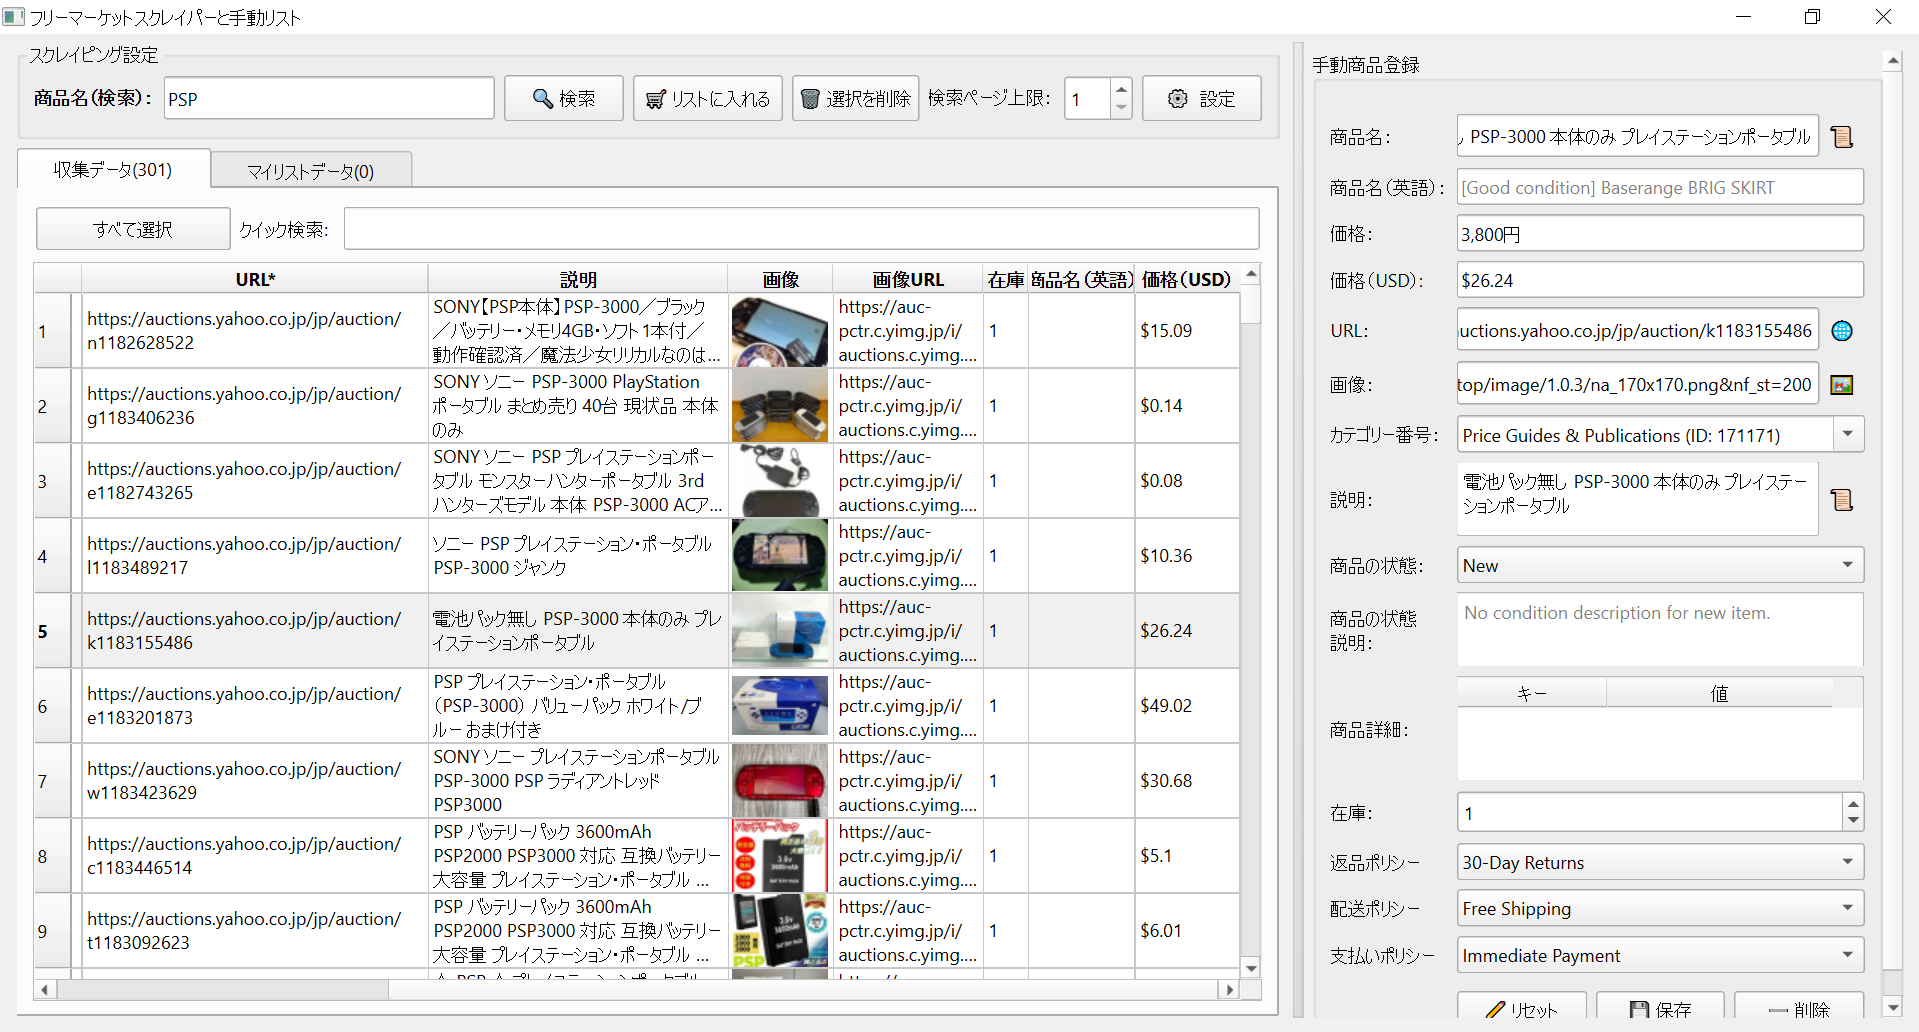Click the 商品名 product name field
This screenshot has width=1919, height=1032.
point(1637,136)
